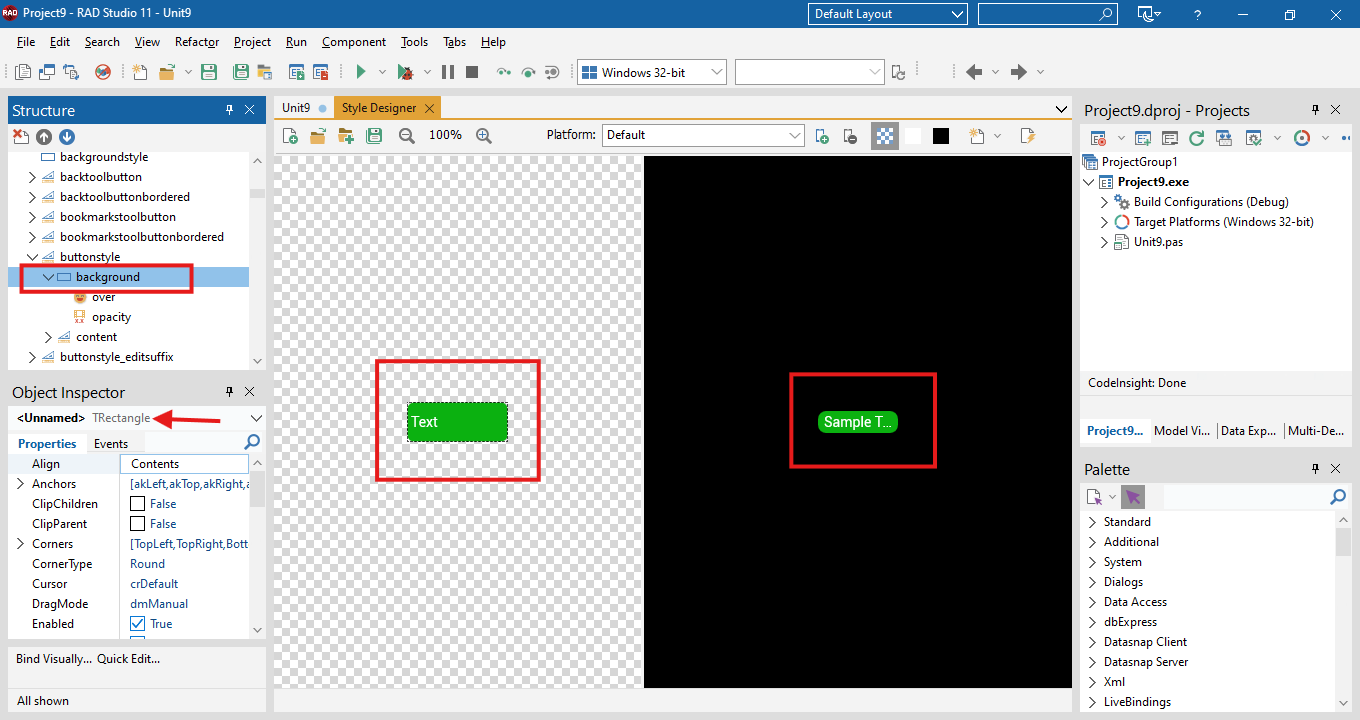Expand the Standard palette category
Image resolution: width=1360 pixels, height=720 pixels.
[x=1092, y=522]
